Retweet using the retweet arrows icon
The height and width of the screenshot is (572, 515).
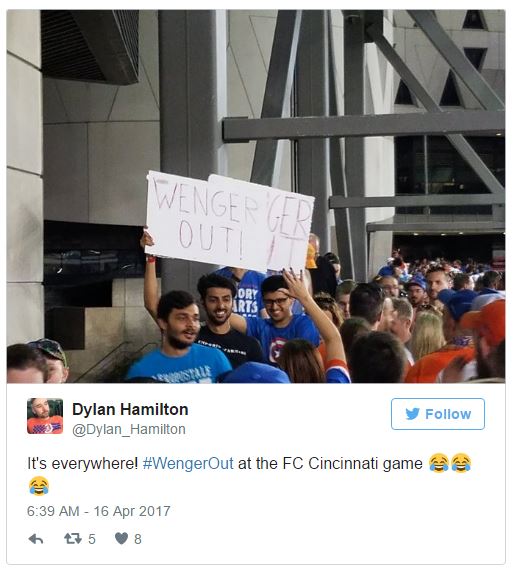point(73,538)
